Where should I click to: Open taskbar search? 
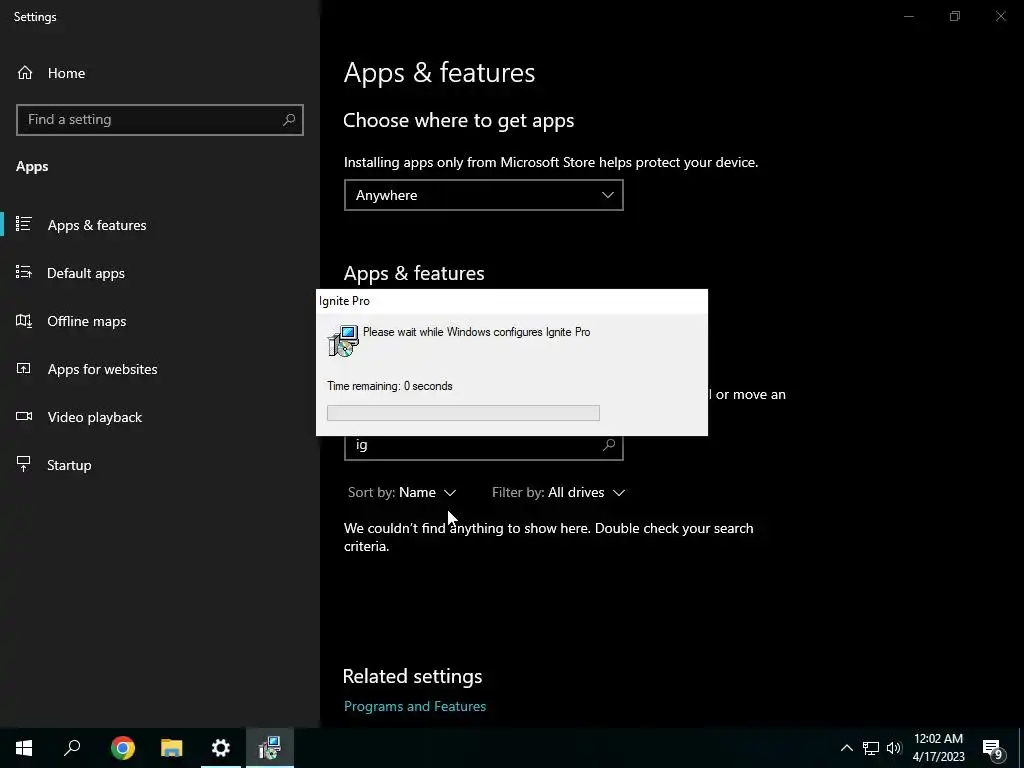(x=72, y=748)
